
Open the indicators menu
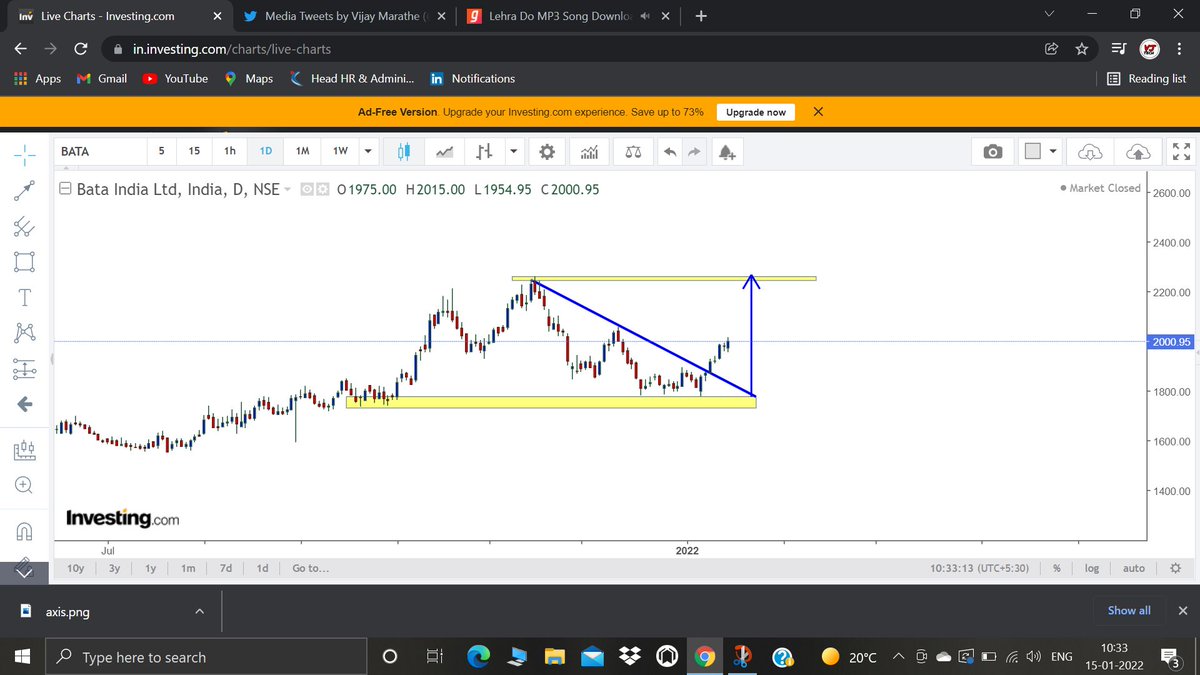point(590,151)
